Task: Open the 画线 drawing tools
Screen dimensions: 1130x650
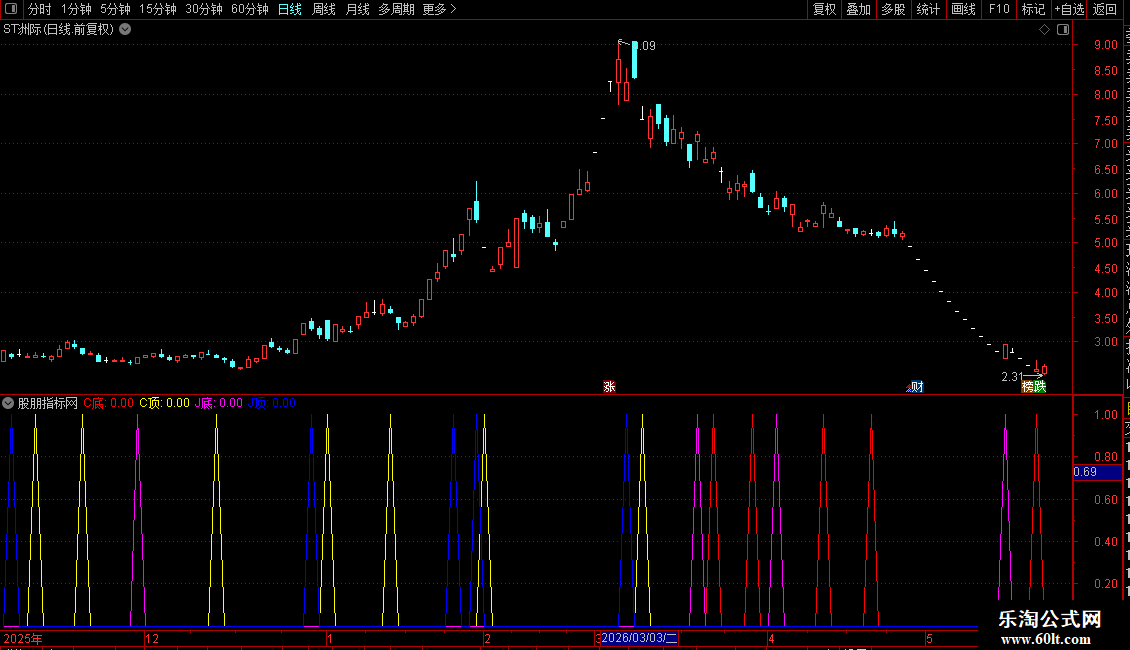Action: 964,9
